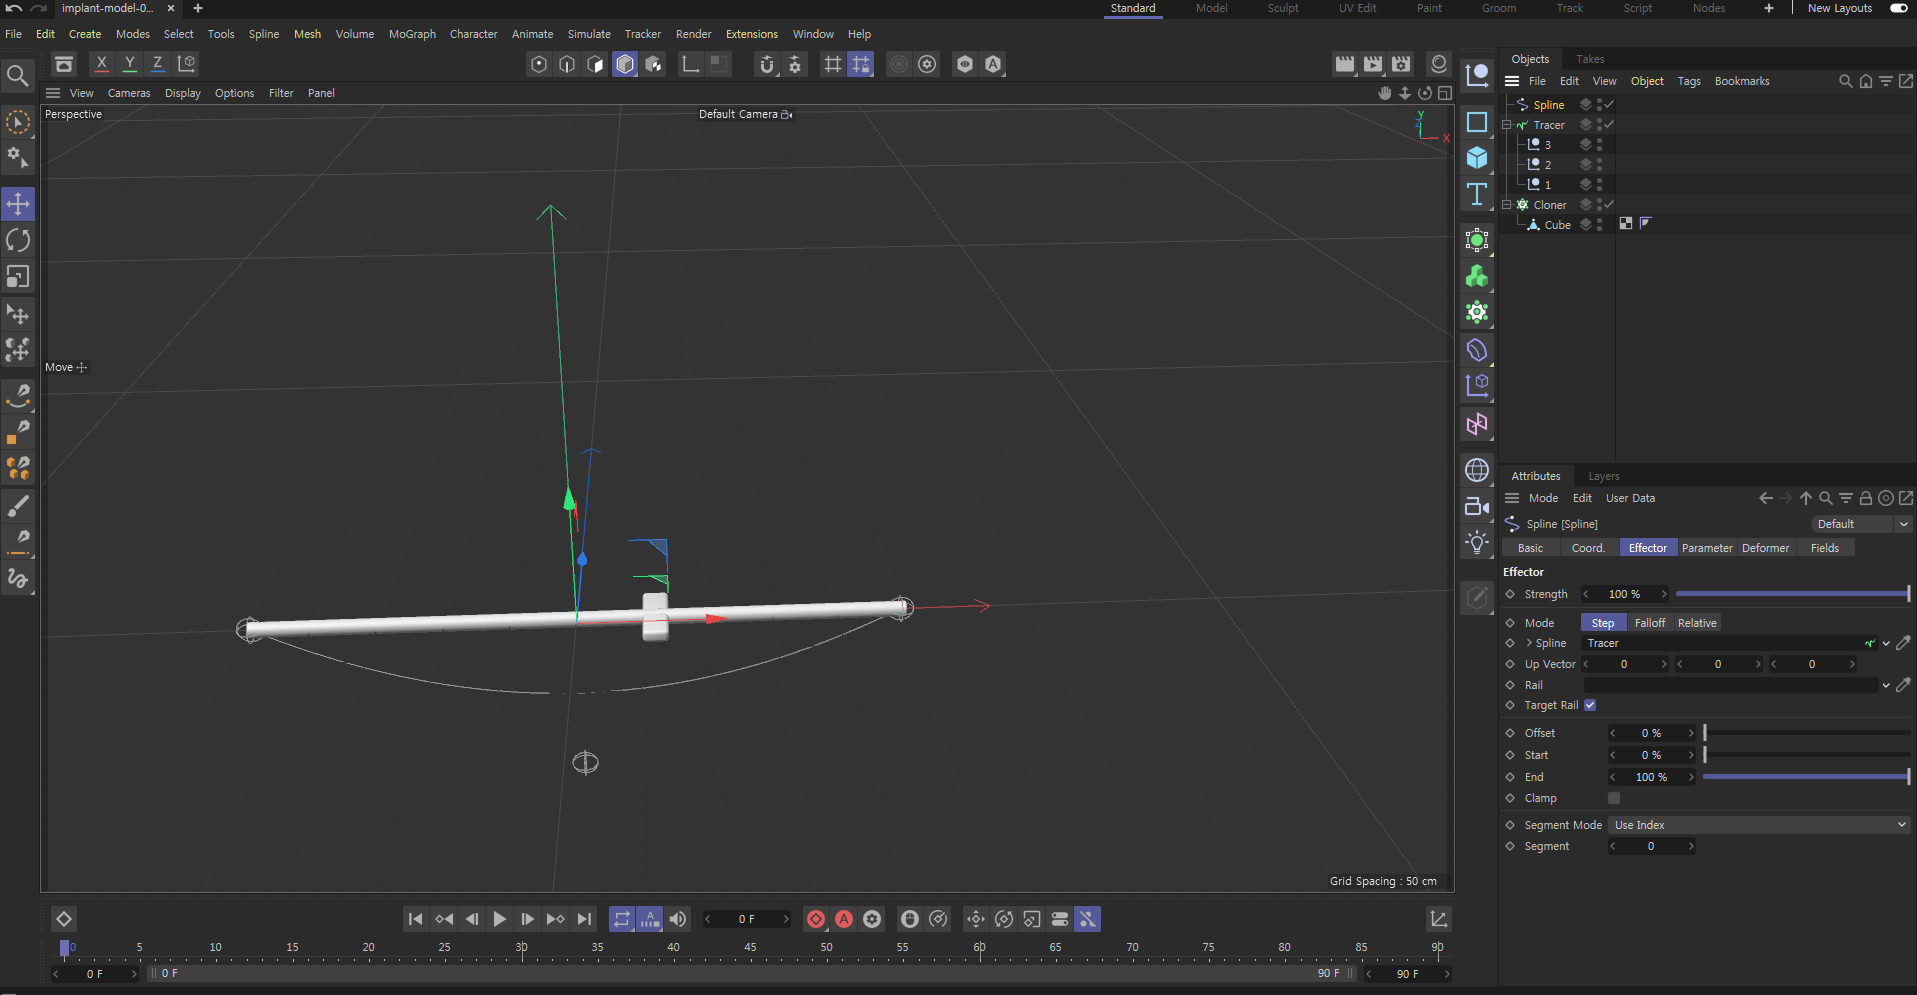Click the Cube primitive icon in side palette
Viewport: 1917px width, 995px height.
click(x=1477, y=158)
